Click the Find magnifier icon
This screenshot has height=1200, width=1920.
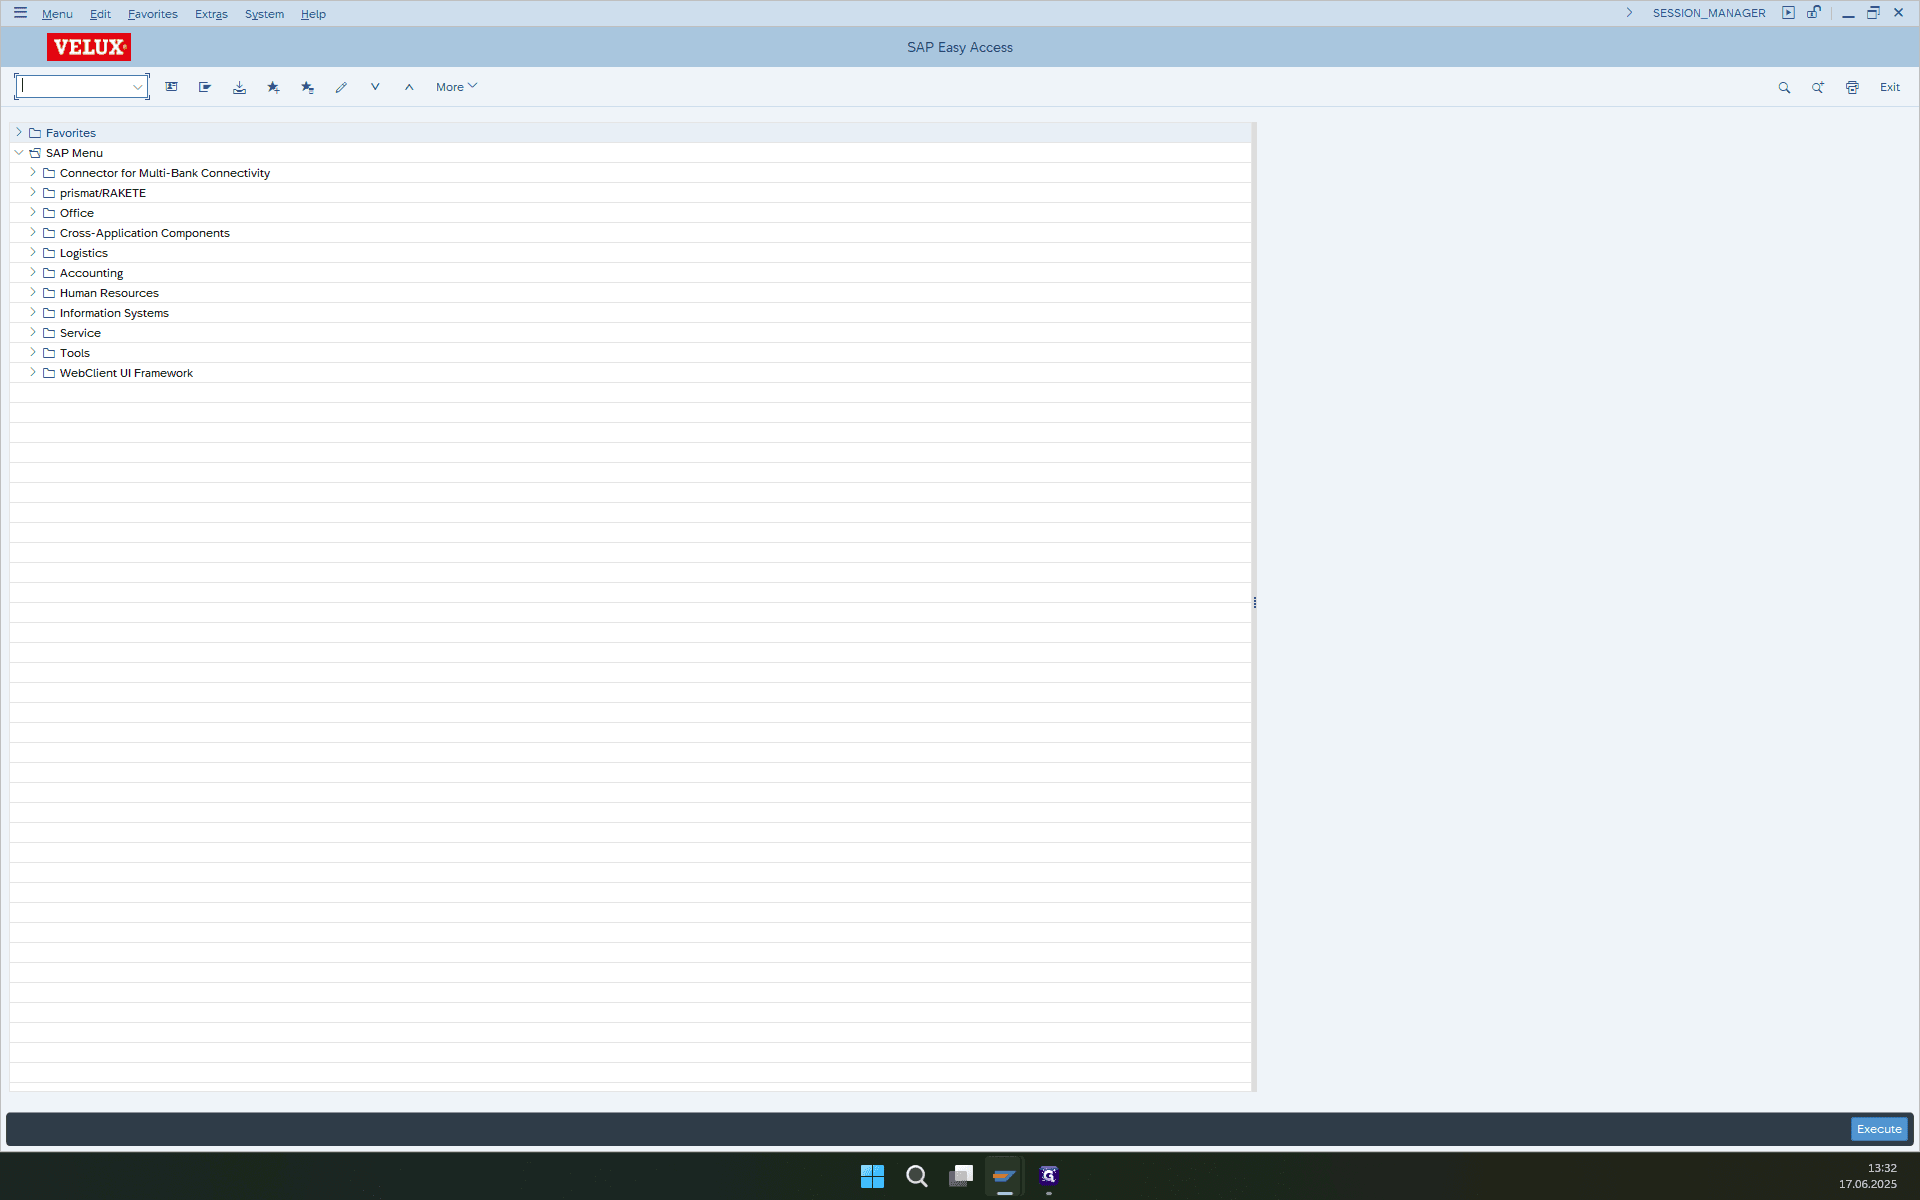coord(1784,87)
